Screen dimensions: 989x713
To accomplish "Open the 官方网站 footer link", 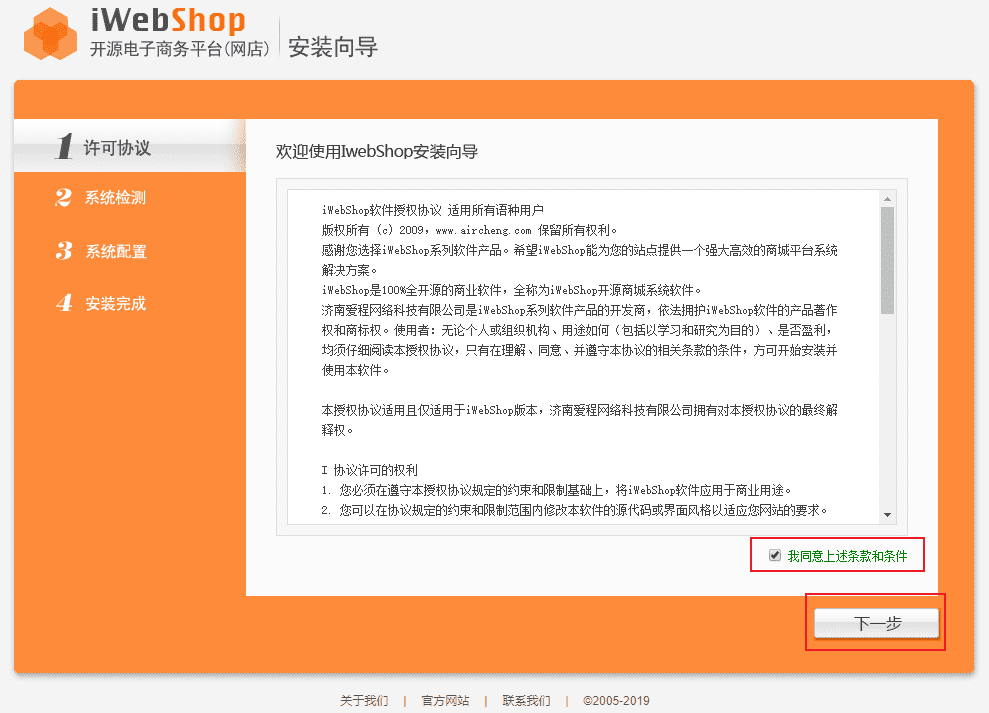I will [445, 700].
